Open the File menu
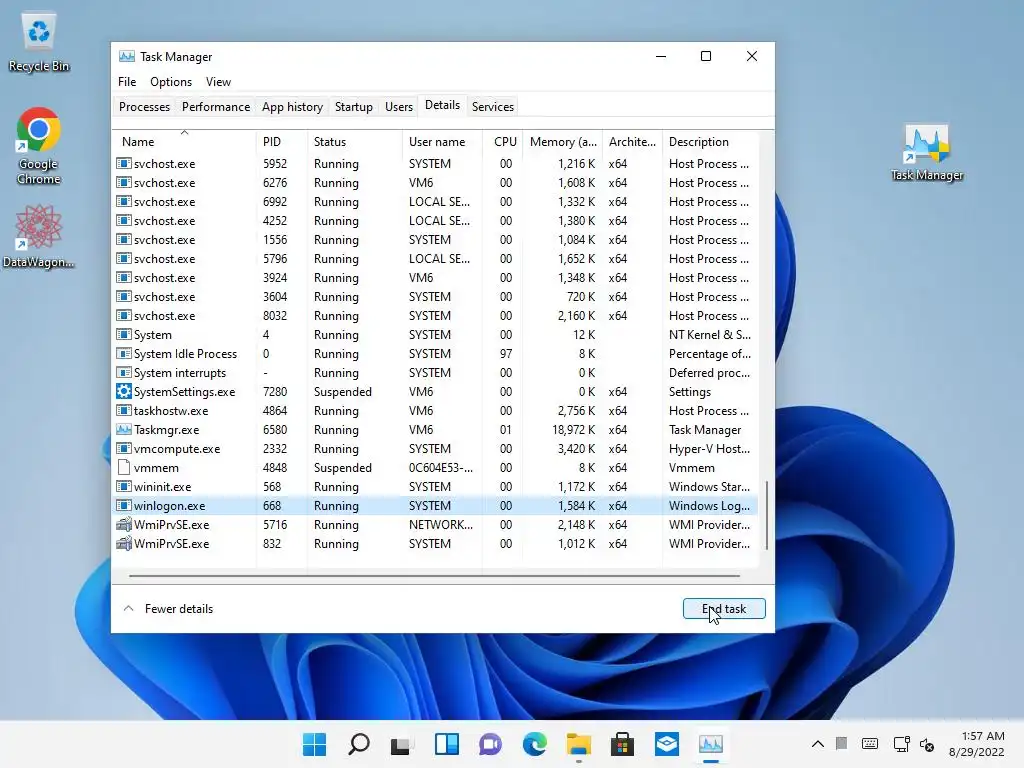 [127, 82]
